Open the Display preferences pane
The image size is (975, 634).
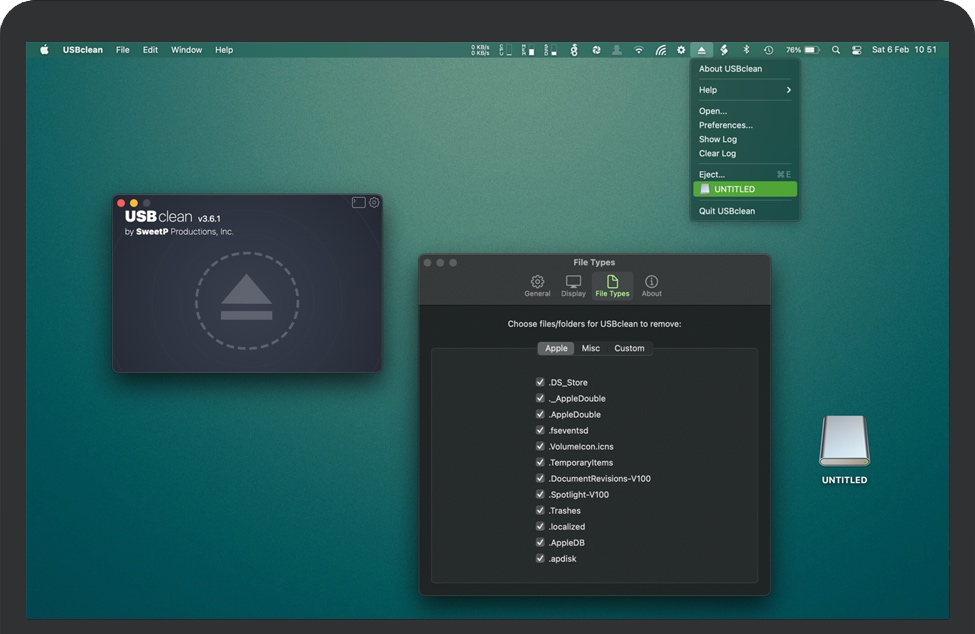pos(573,286)
